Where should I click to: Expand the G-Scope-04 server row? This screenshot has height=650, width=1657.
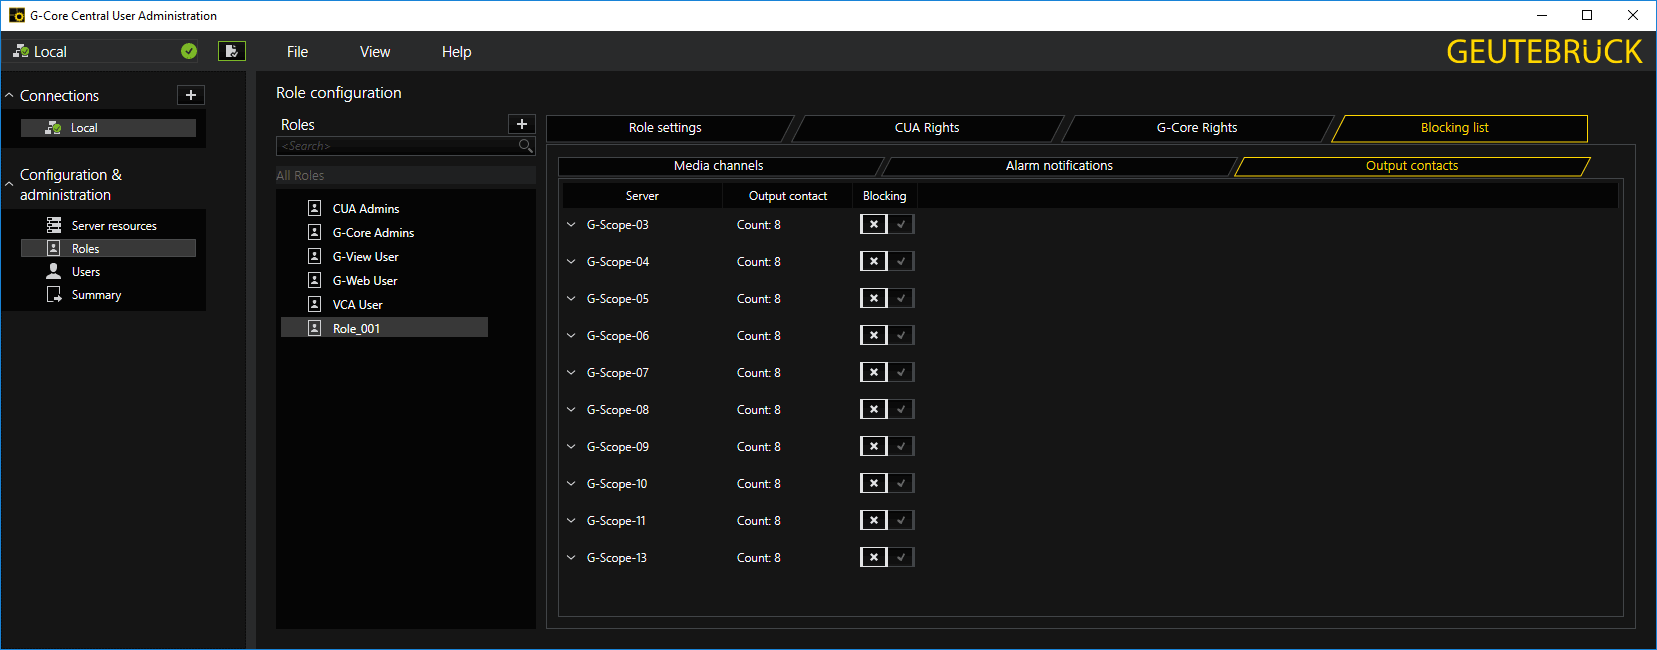click(x=571, y=262)
